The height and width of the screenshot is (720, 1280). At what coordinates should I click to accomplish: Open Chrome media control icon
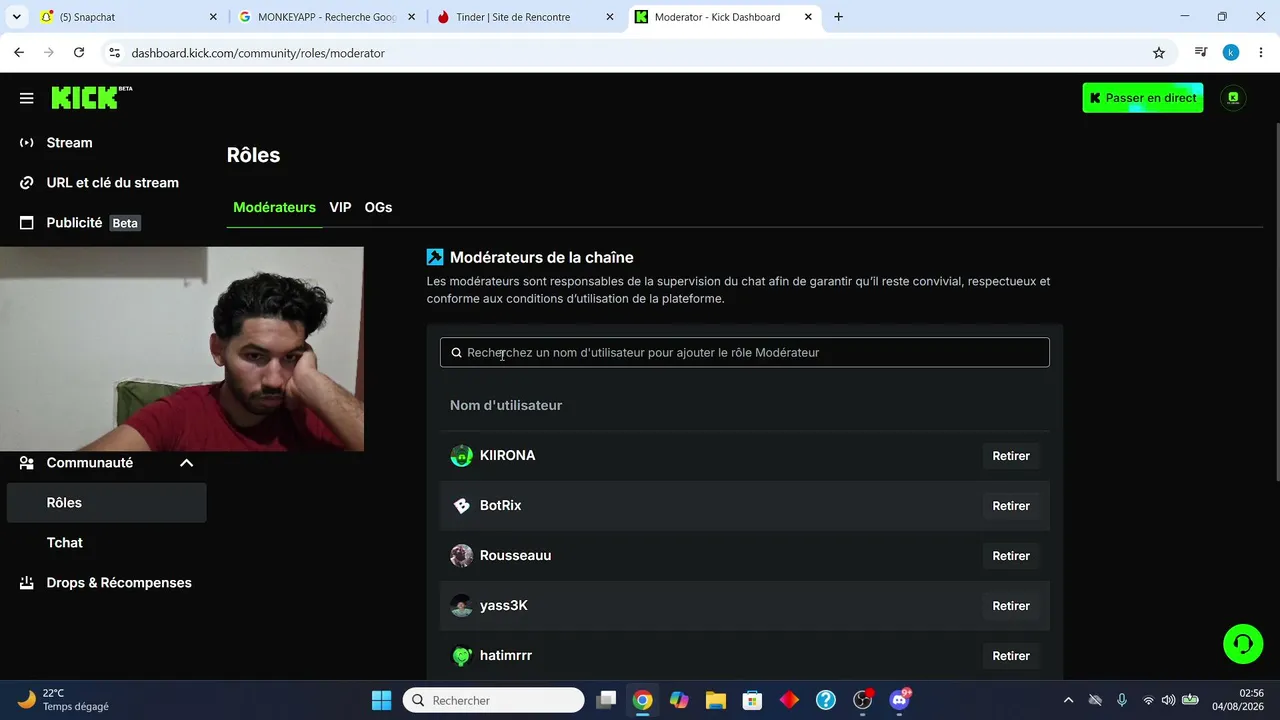point(1201,53)
